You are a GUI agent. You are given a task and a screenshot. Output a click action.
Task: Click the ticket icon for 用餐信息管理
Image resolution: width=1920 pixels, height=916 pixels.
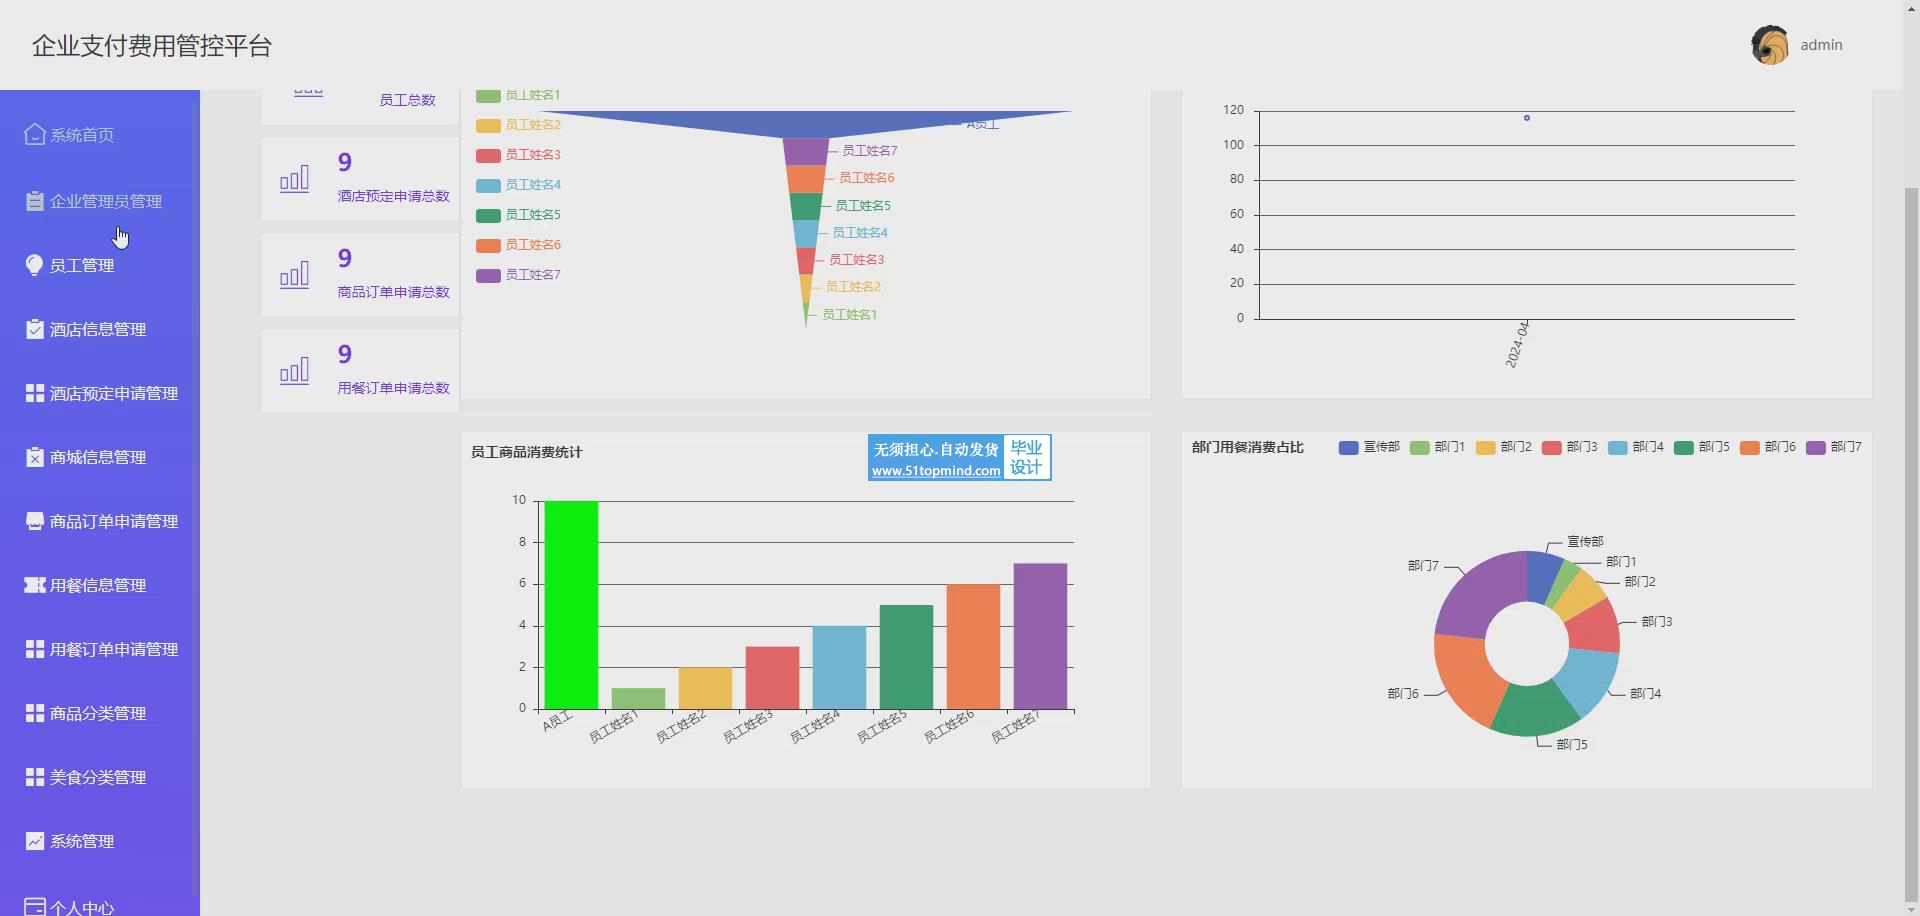coord(35,585)
